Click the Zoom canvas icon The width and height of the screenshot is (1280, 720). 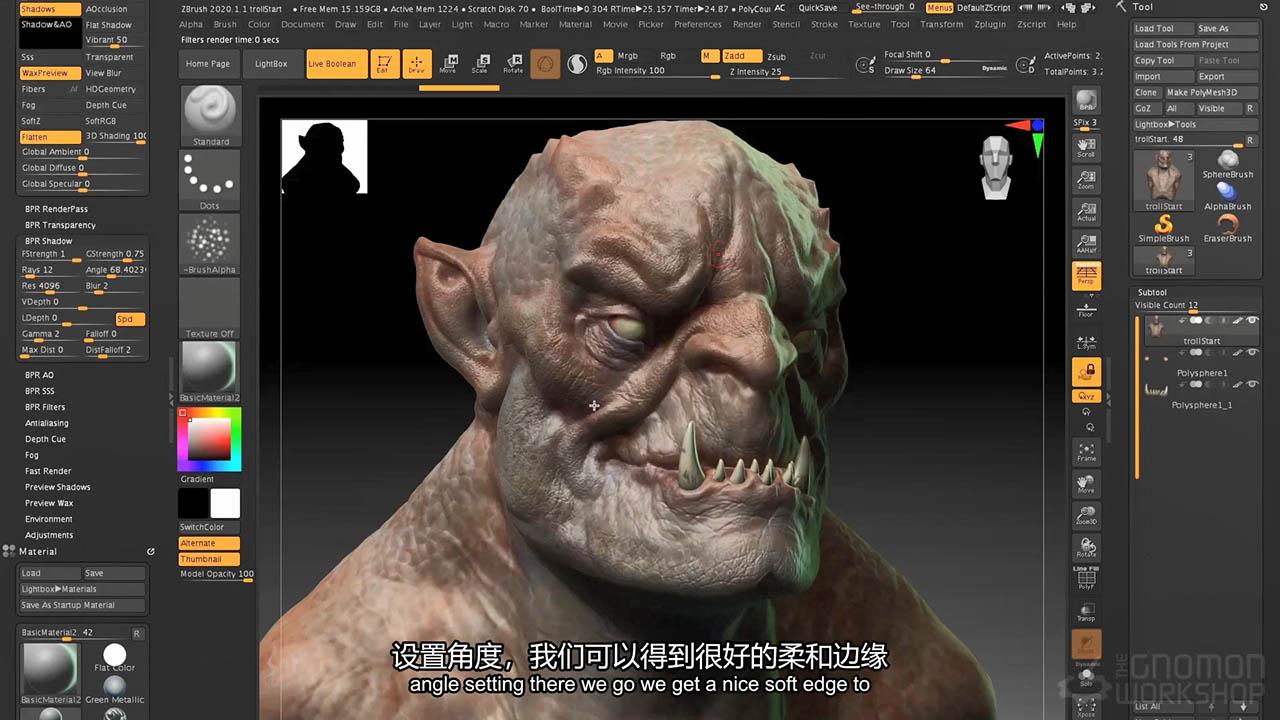click(x=1086, y=180)
